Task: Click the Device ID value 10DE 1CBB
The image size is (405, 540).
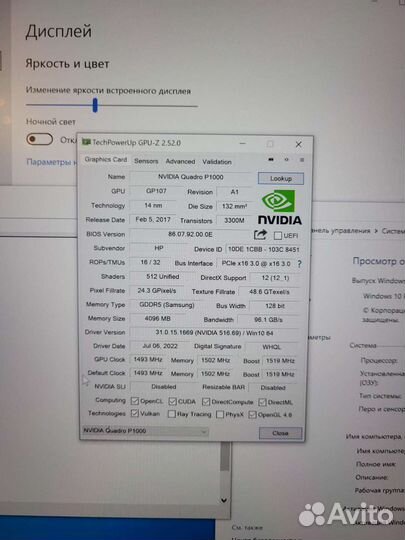Action: pos(263,249)
